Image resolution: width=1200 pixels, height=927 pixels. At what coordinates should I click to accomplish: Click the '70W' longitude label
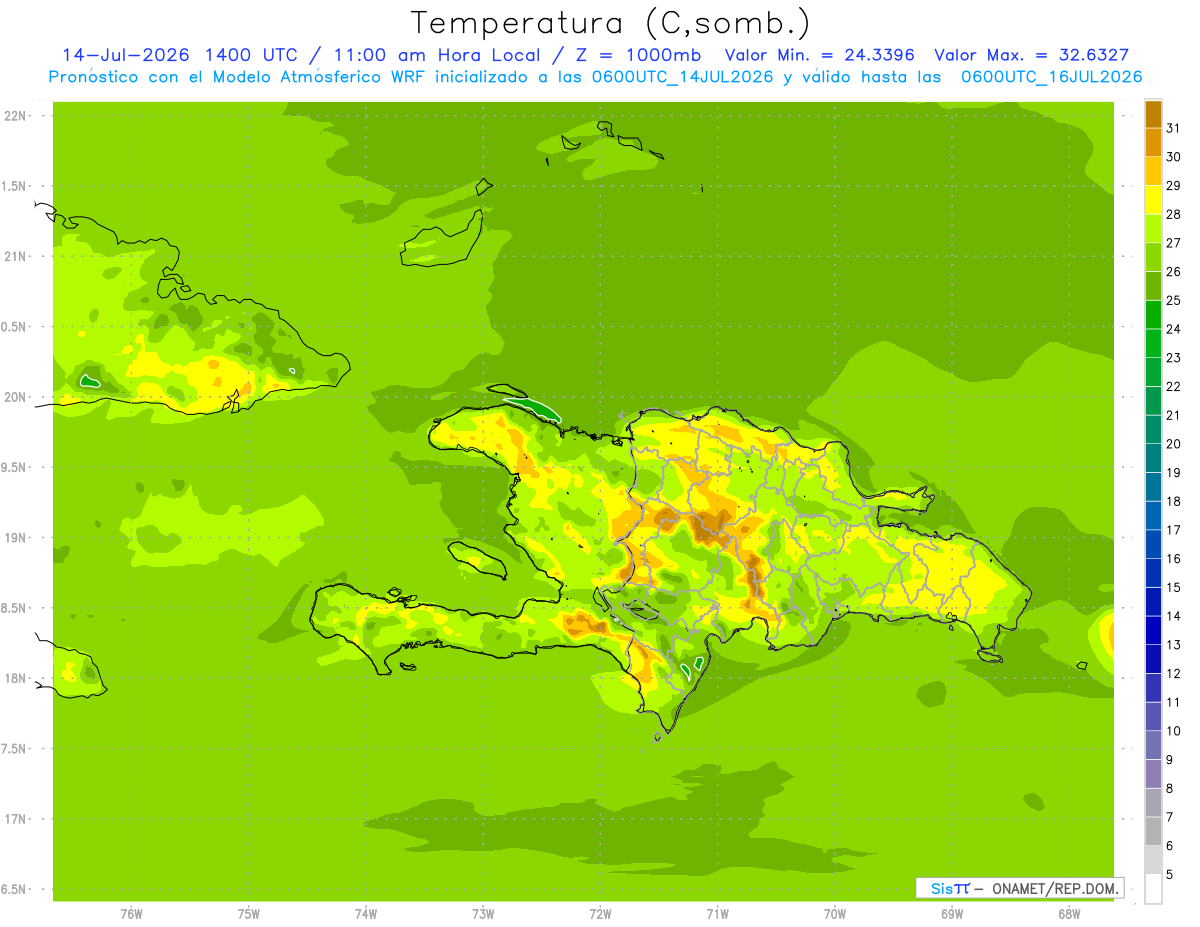[835, 914]
